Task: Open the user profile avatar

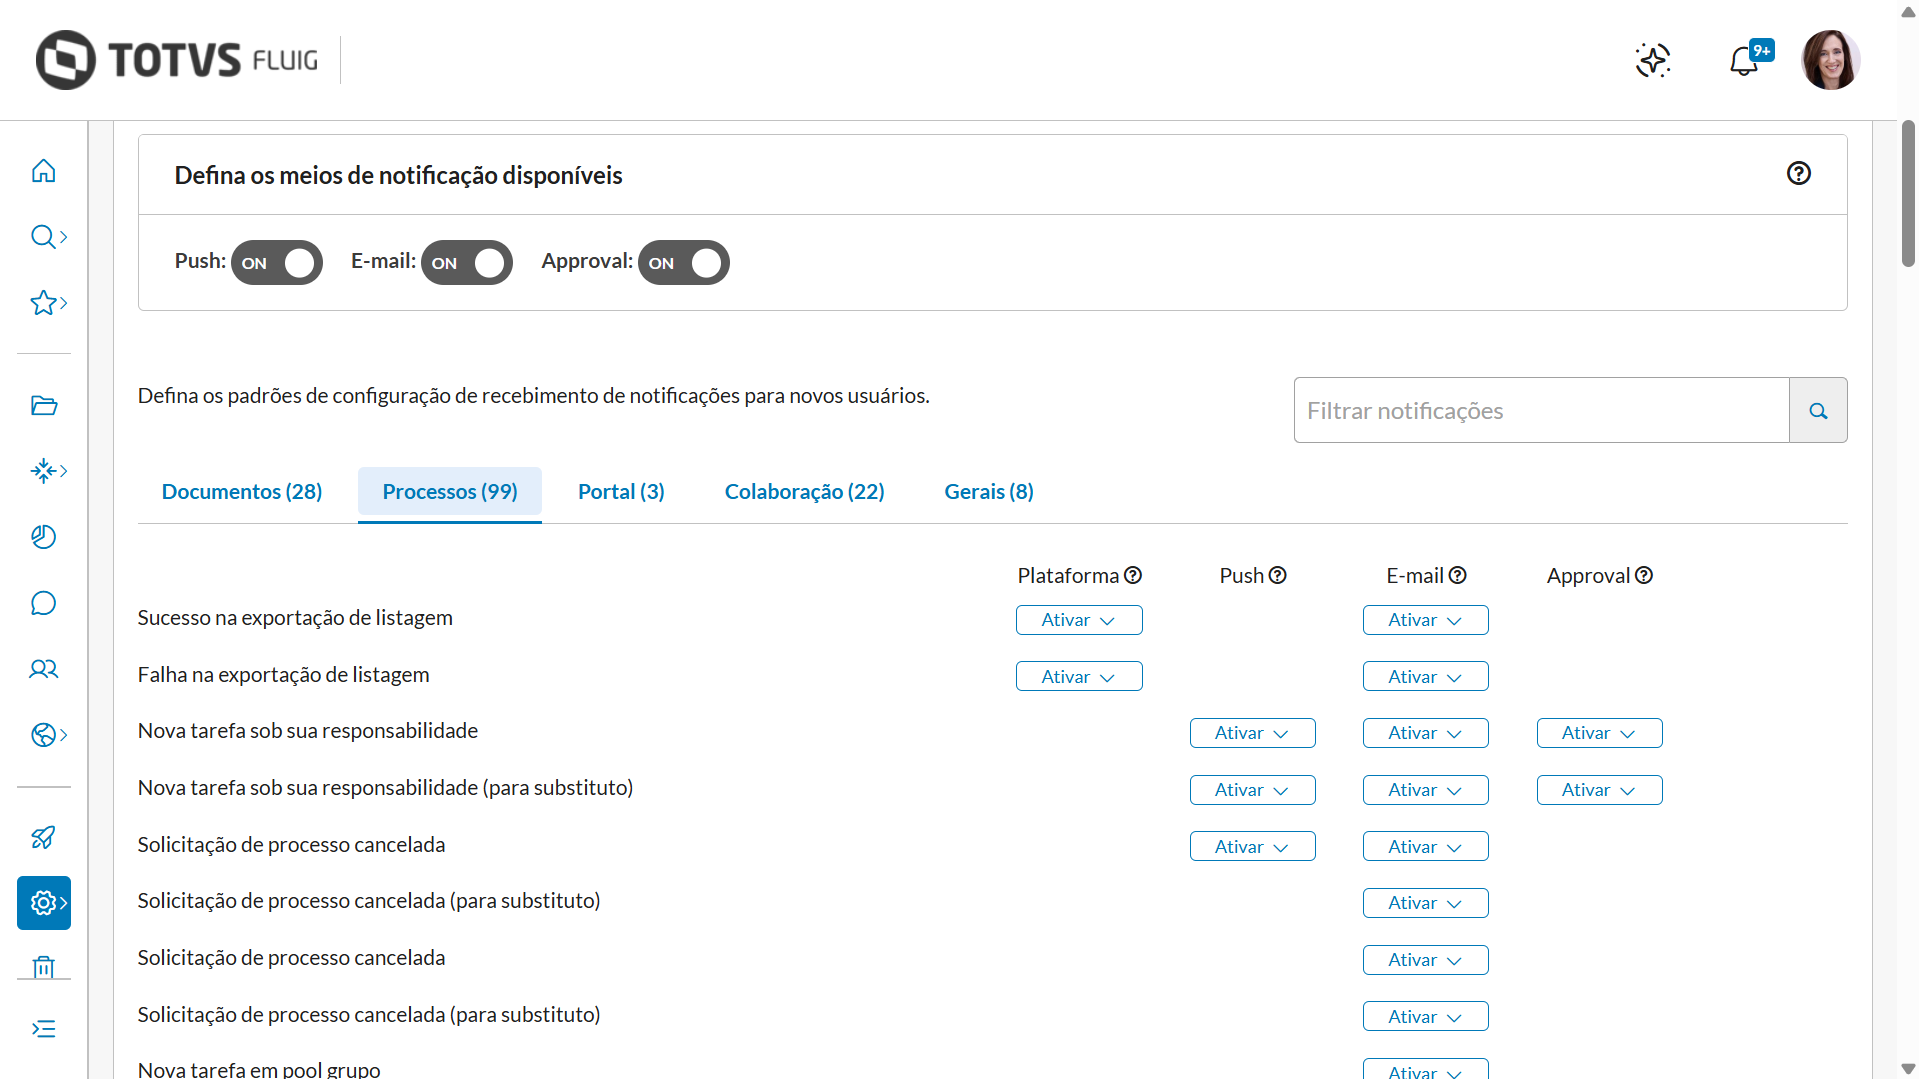Action: pyautogui.click(x=1830, y=60)
